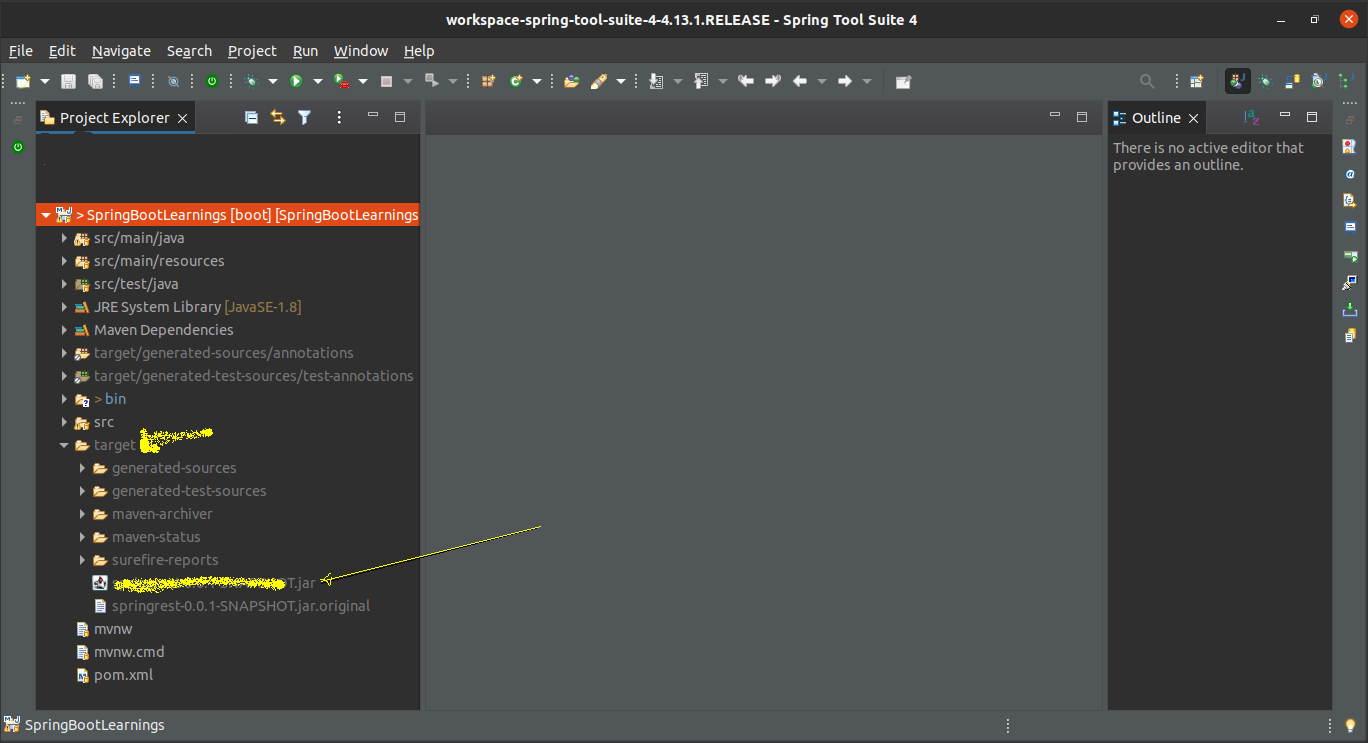Close the Outline view tab
The width and height of the screenshot is (1368, 743).
(1193, 118)
